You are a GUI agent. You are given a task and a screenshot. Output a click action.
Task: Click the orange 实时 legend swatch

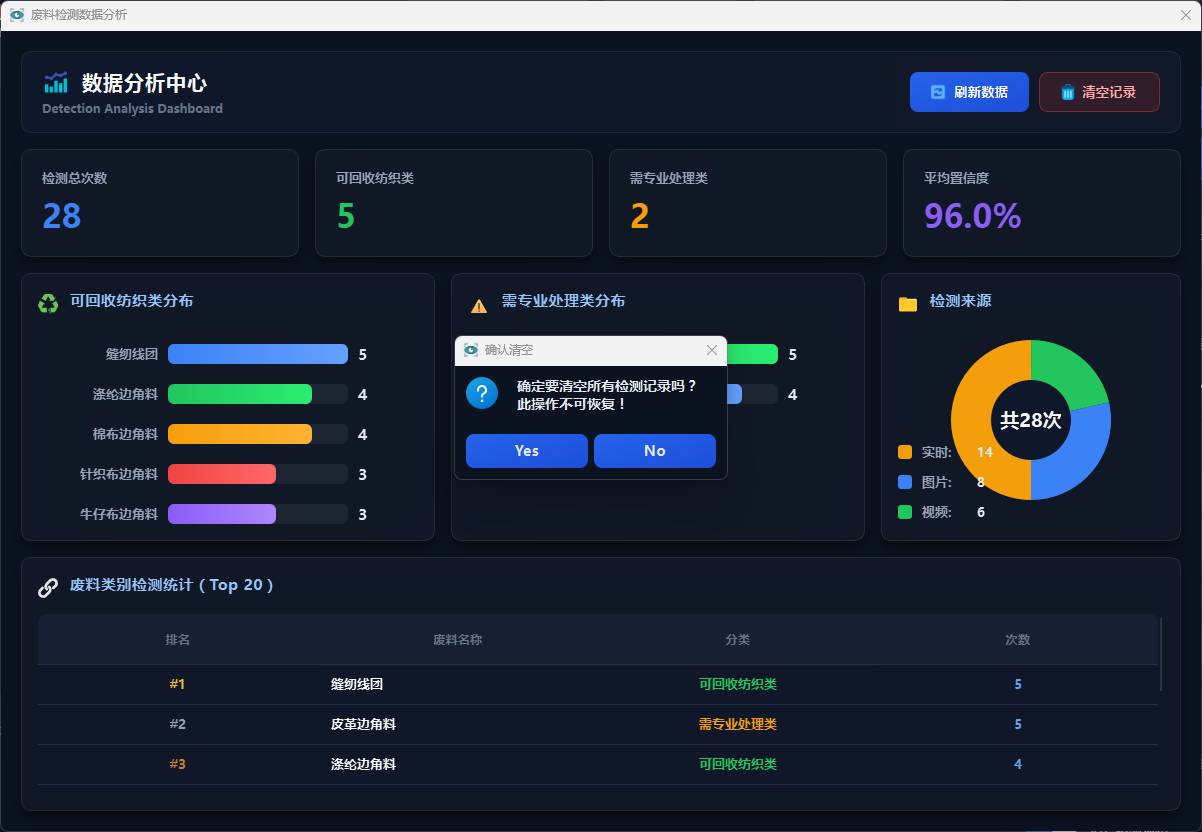click(905, 452)
